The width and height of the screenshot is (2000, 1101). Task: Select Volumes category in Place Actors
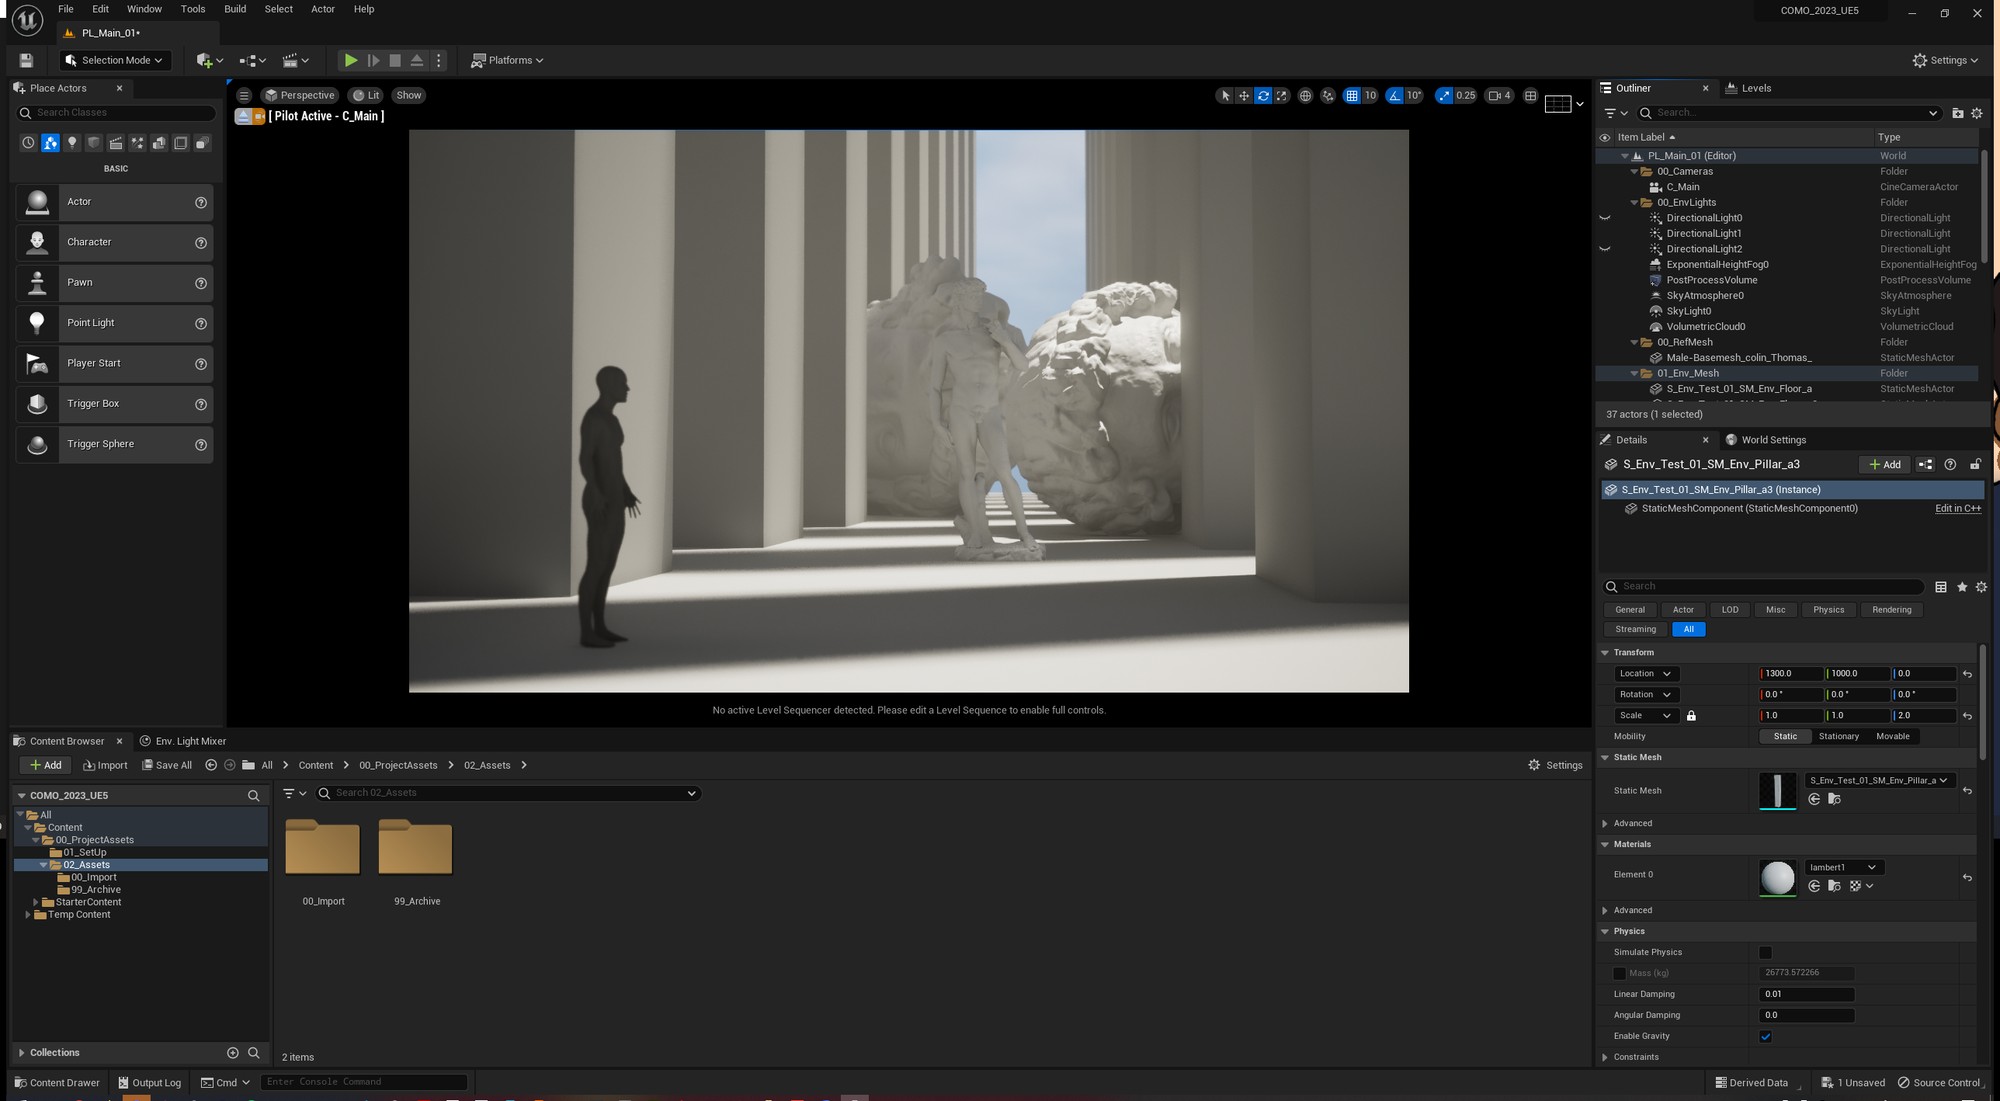pyautogui.click(x=181, y=143)
